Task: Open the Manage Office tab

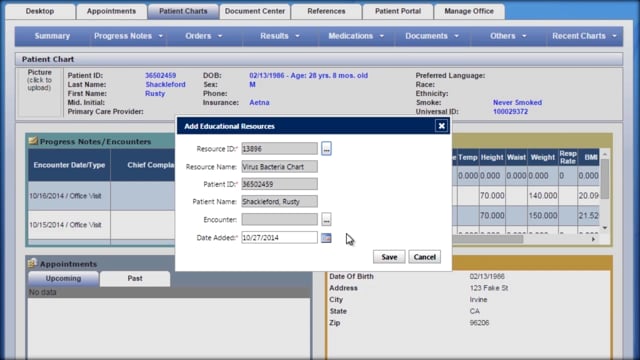Action: 469,11
